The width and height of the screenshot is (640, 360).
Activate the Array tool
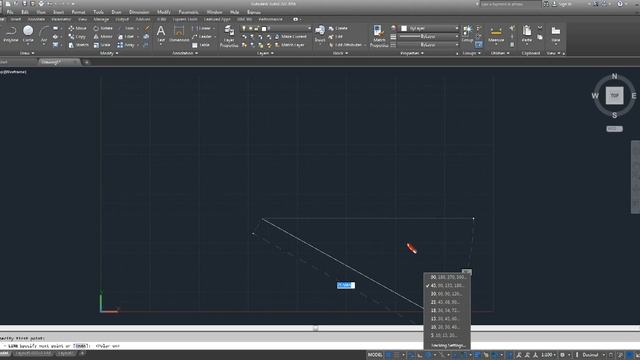point(126,45)
